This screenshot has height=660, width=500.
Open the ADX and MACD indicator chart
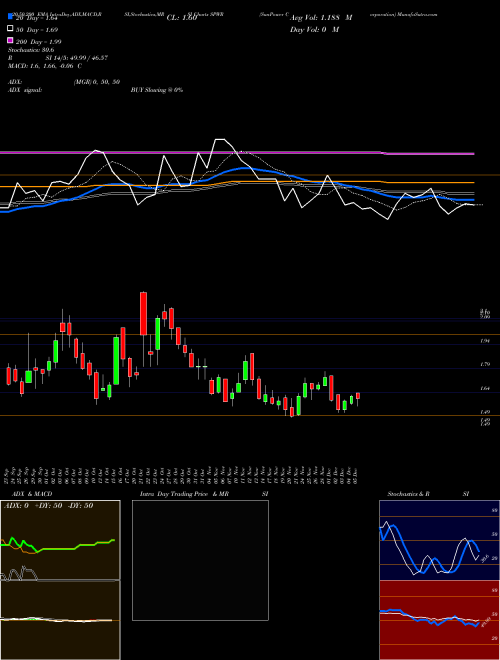(x=60, y=580)
